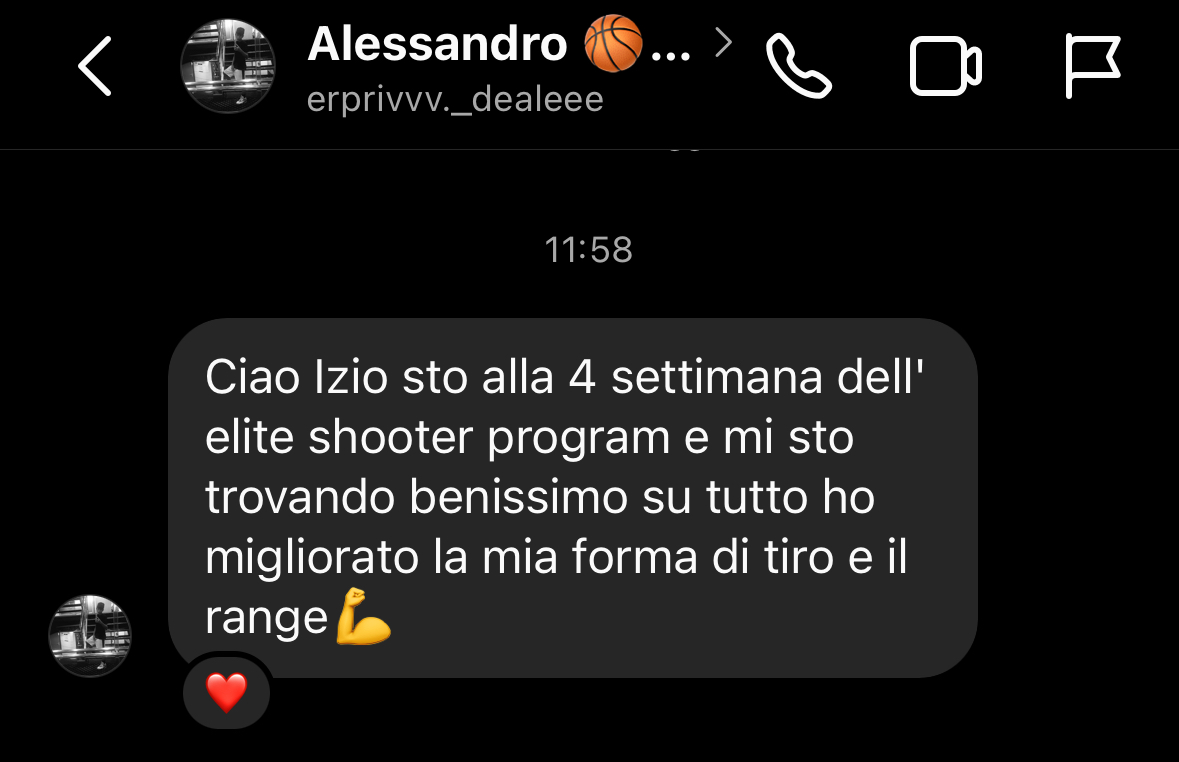1179x762 pixels.
Task: Tap the 11:58 timestamp
Action: click(589, 250)
